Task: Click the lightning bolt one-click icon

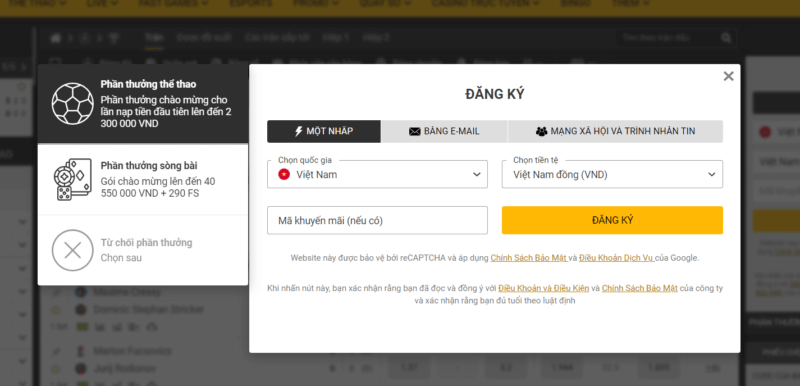Action: tap(299, 132)
